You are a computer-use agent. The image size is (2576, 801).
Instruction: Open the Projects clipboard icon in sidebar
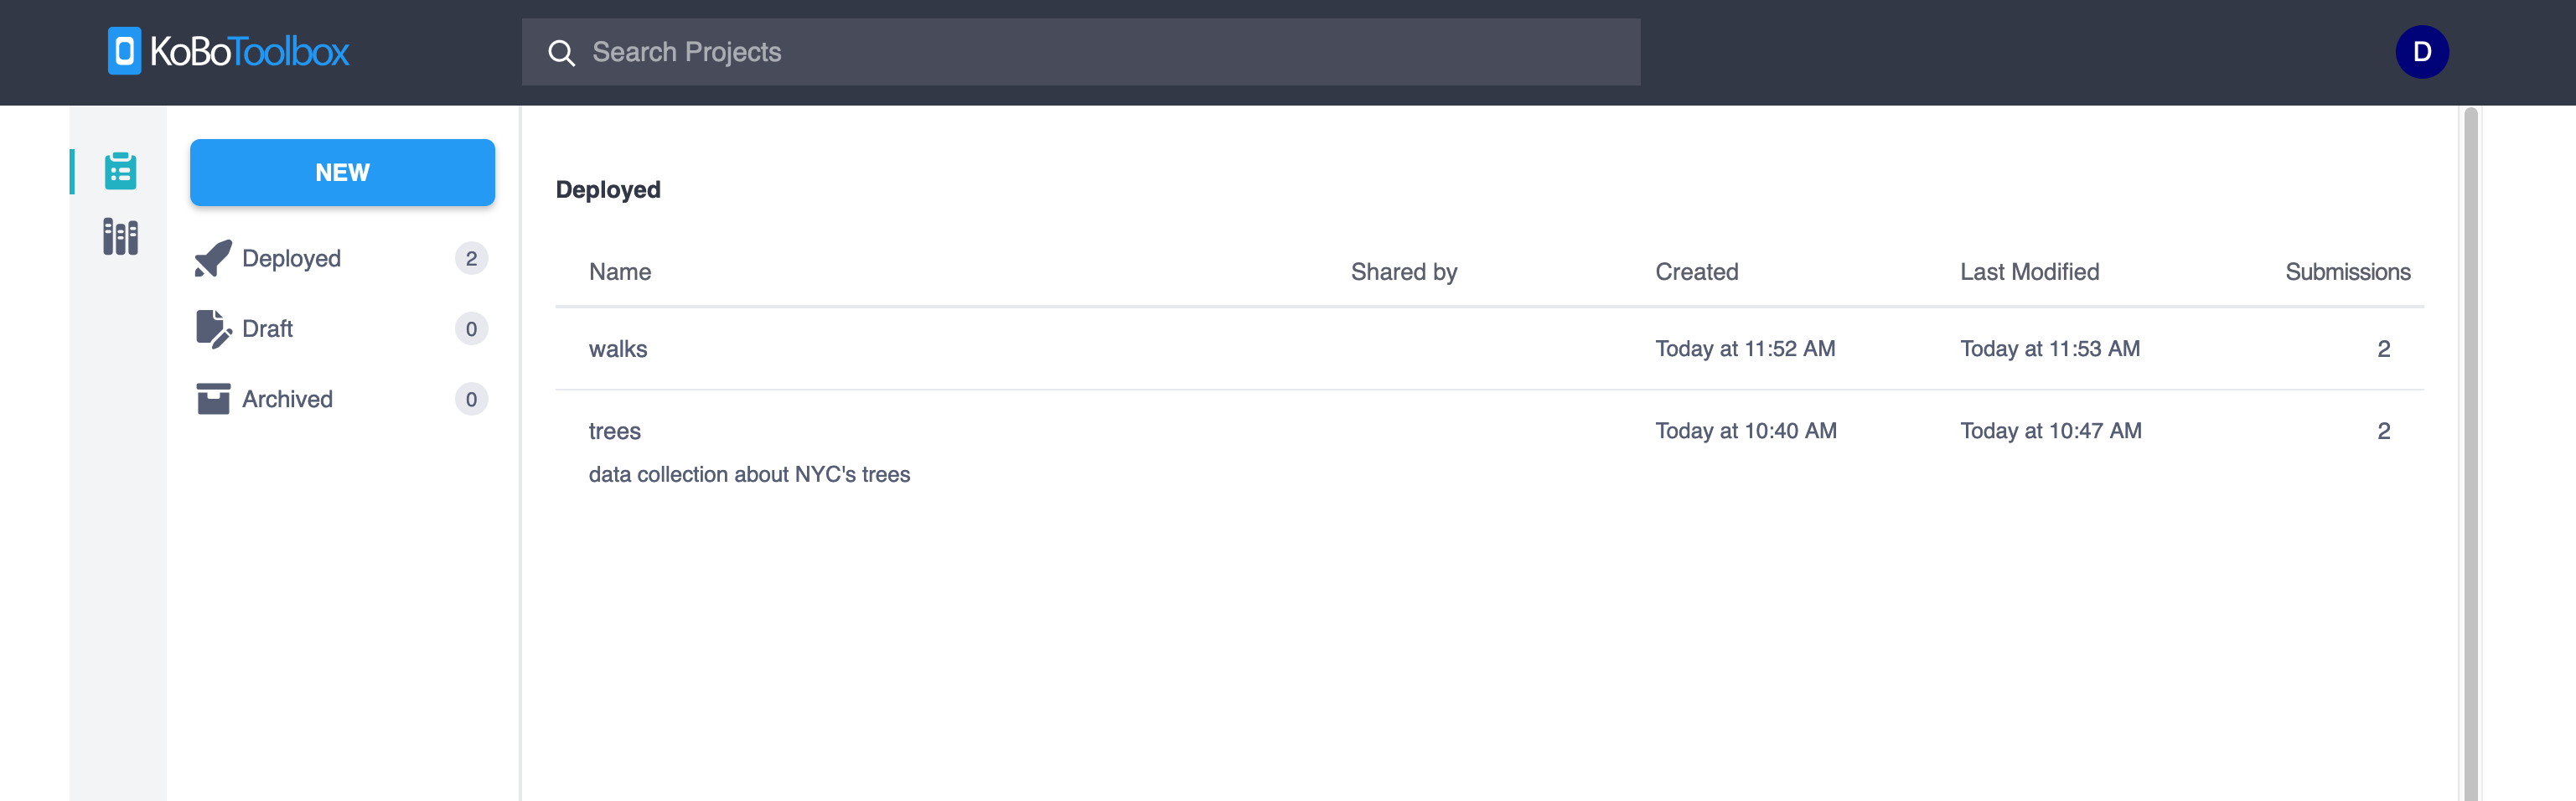(x=120, y=171)
